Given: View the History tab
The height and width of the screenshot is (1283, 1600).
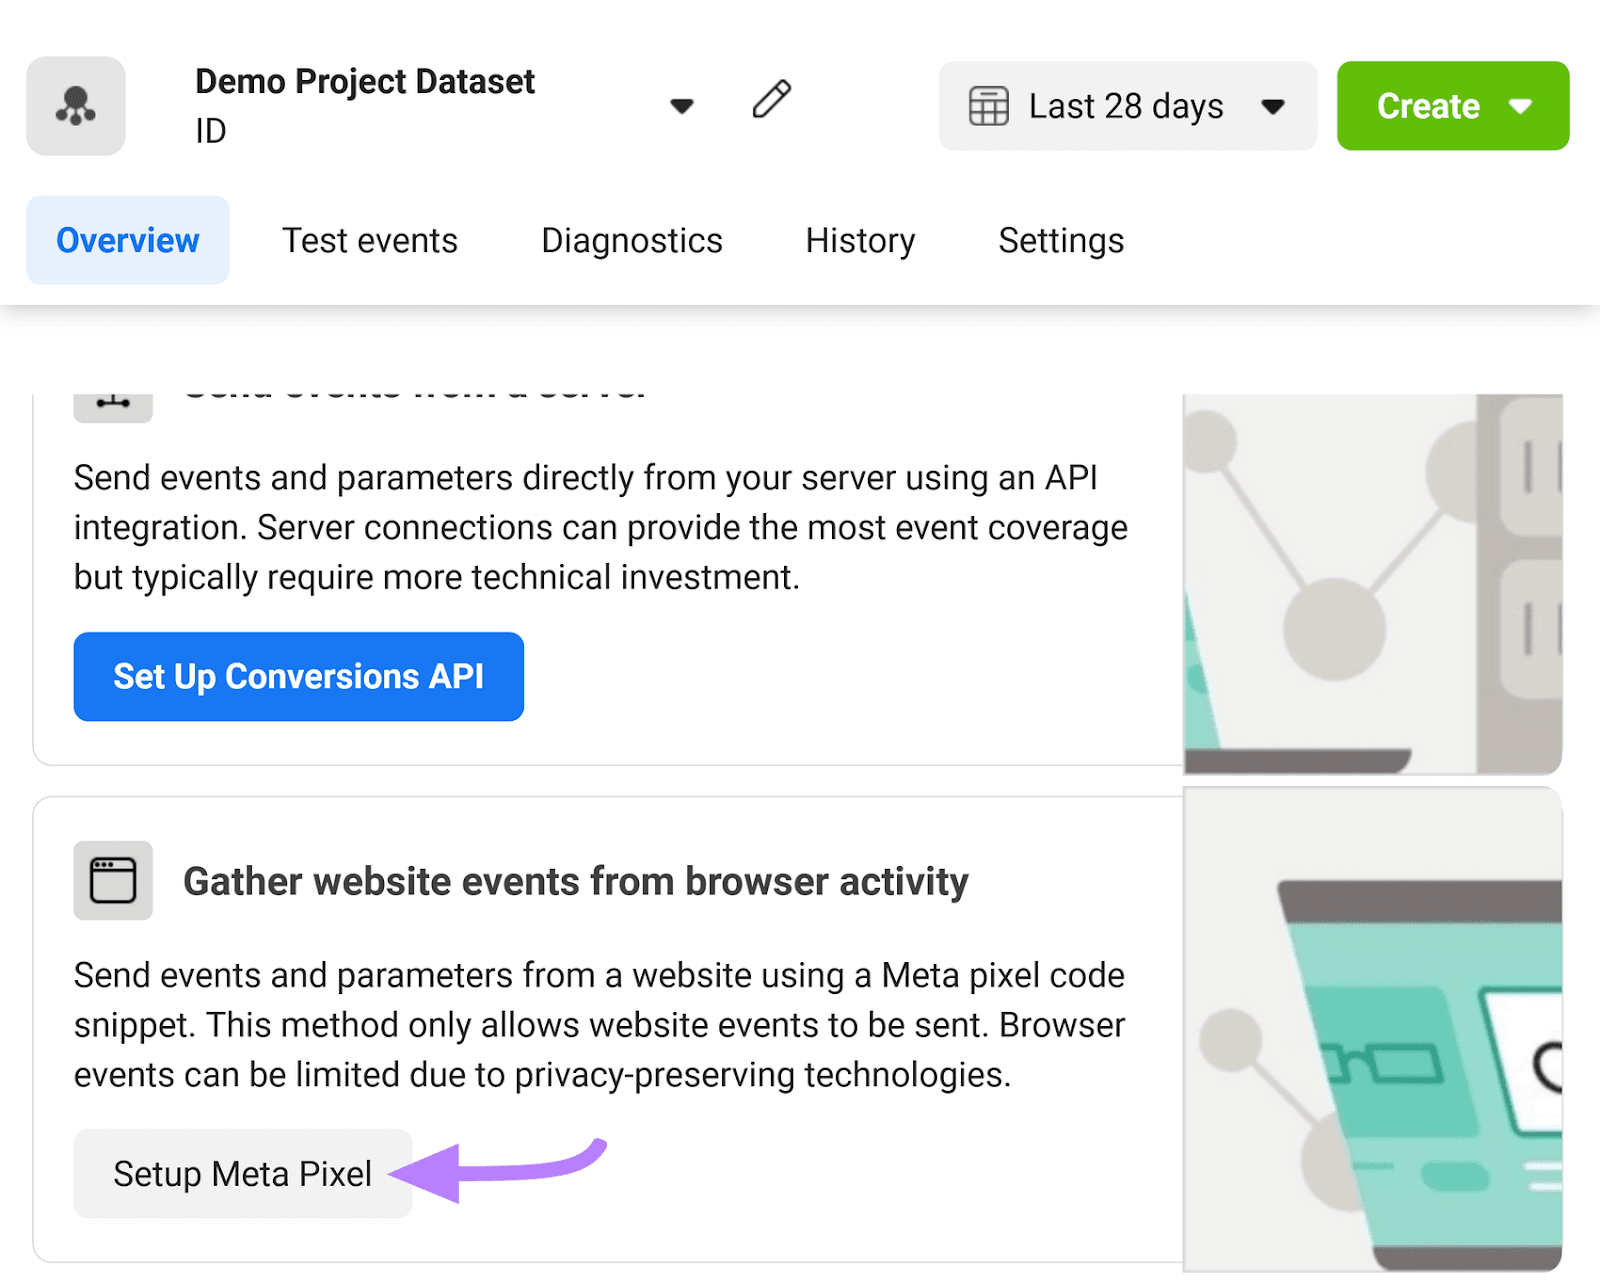Looking at the screenshot, I should pos(859,240).
